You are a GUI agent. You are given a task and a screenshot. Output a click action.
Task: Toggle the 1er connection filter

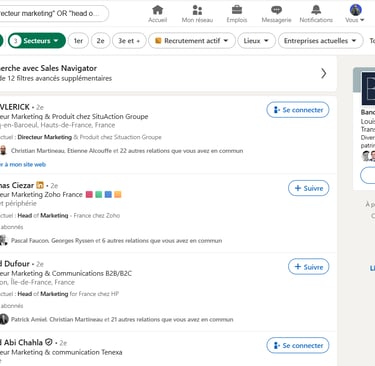pos(78,41)
